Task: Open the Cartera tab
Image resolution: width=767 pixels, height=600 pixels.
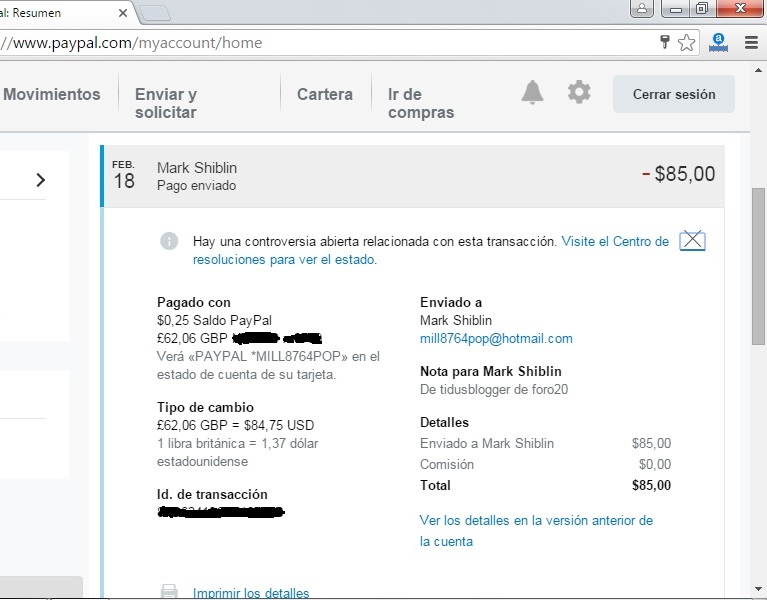Action: click(325, 94)
